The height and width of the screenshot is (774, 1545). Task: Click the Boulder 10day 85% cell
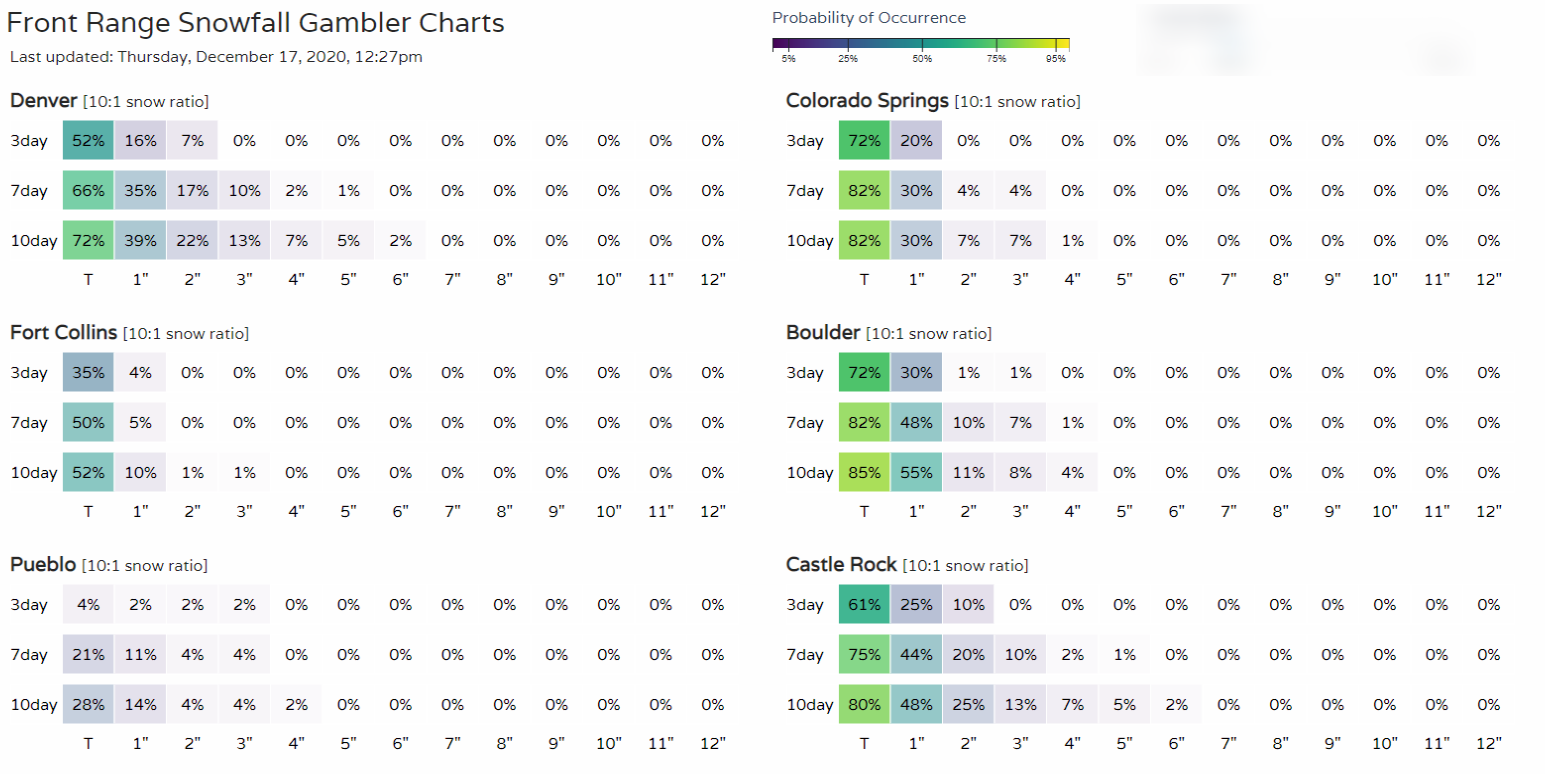pyautogui.click(x=864, y=472)
